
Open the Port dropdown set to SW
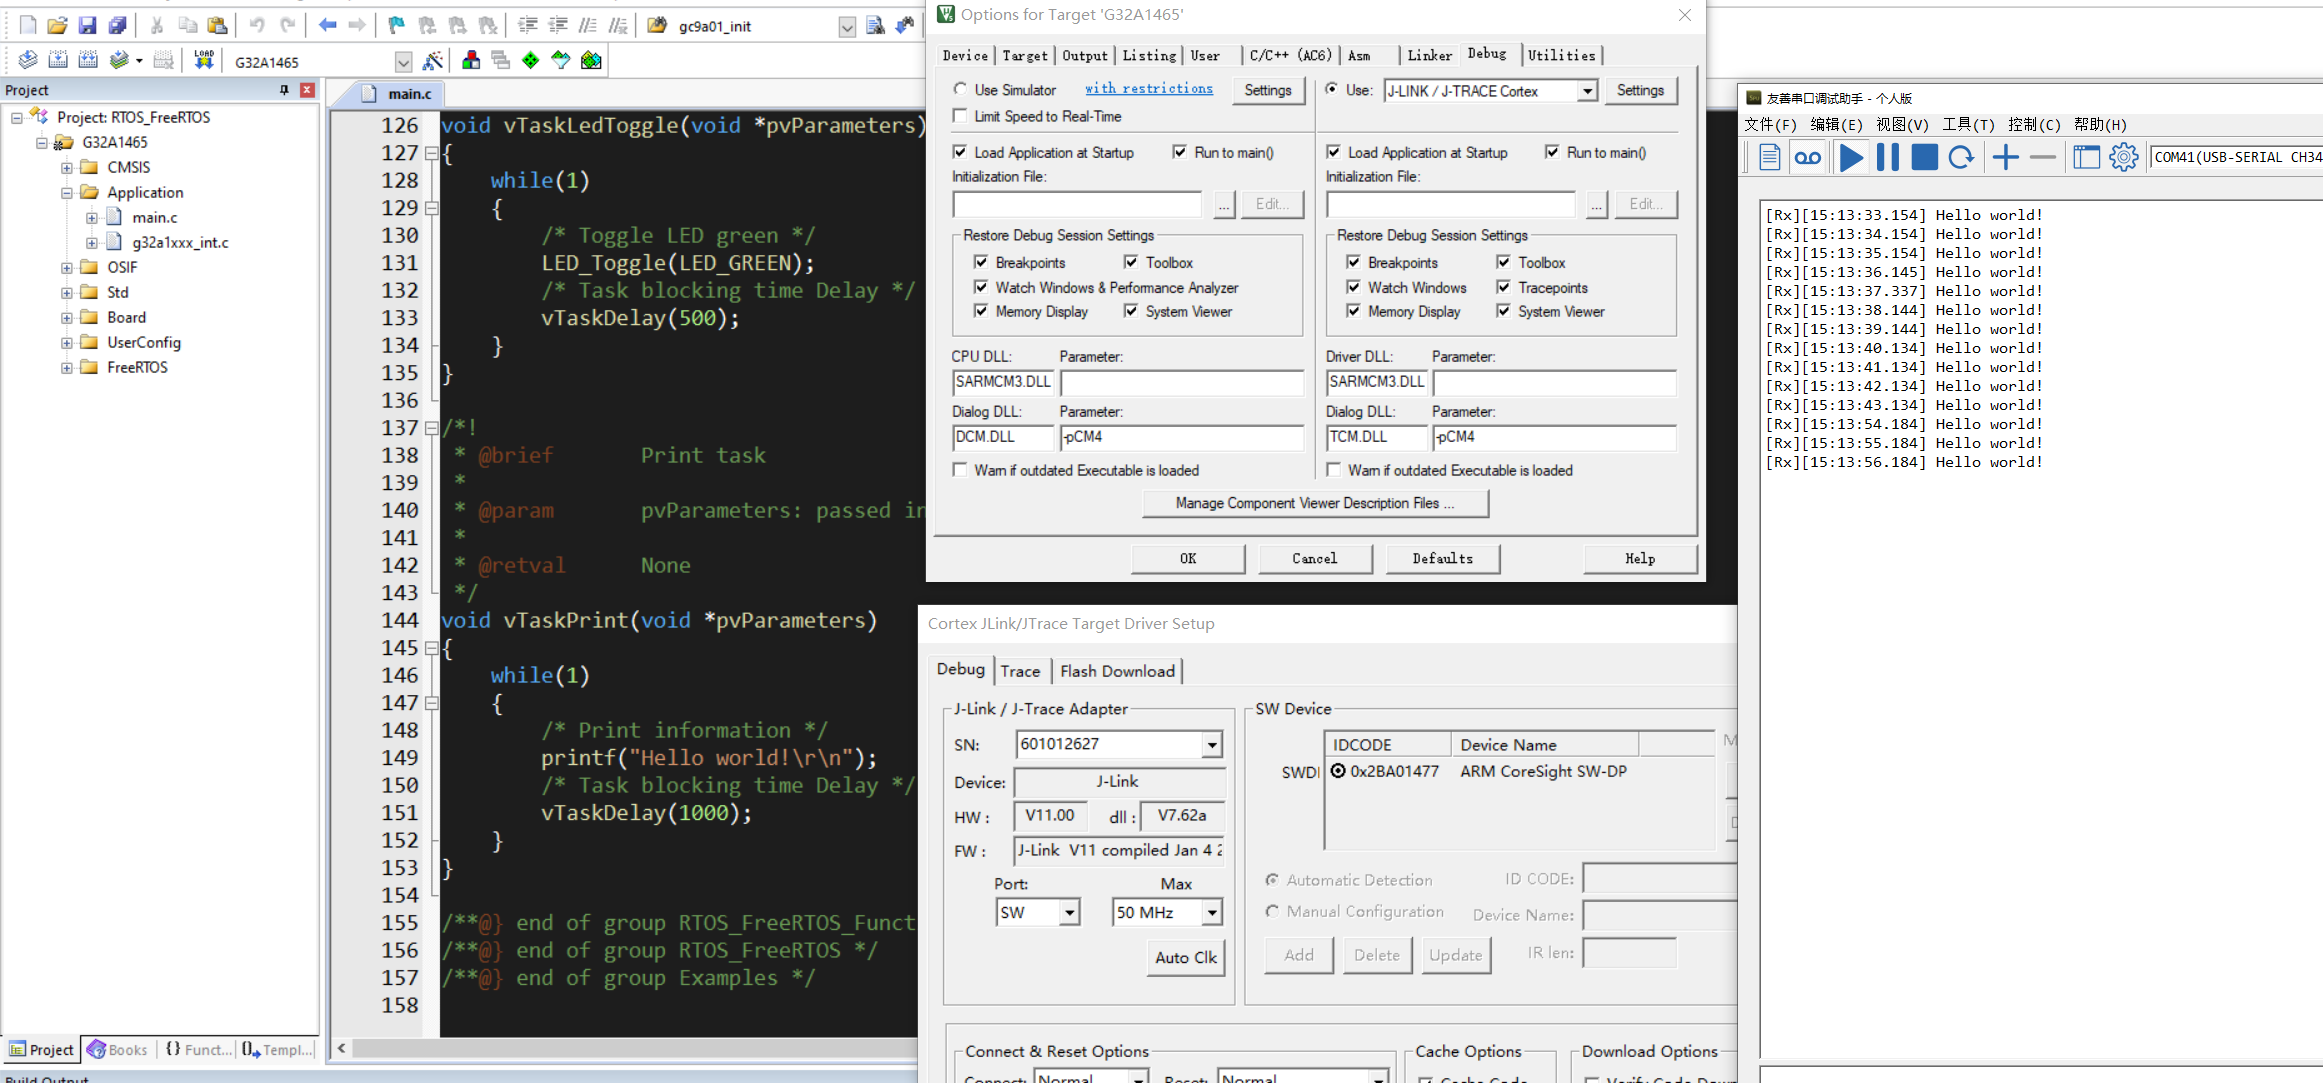[1070, 913]
